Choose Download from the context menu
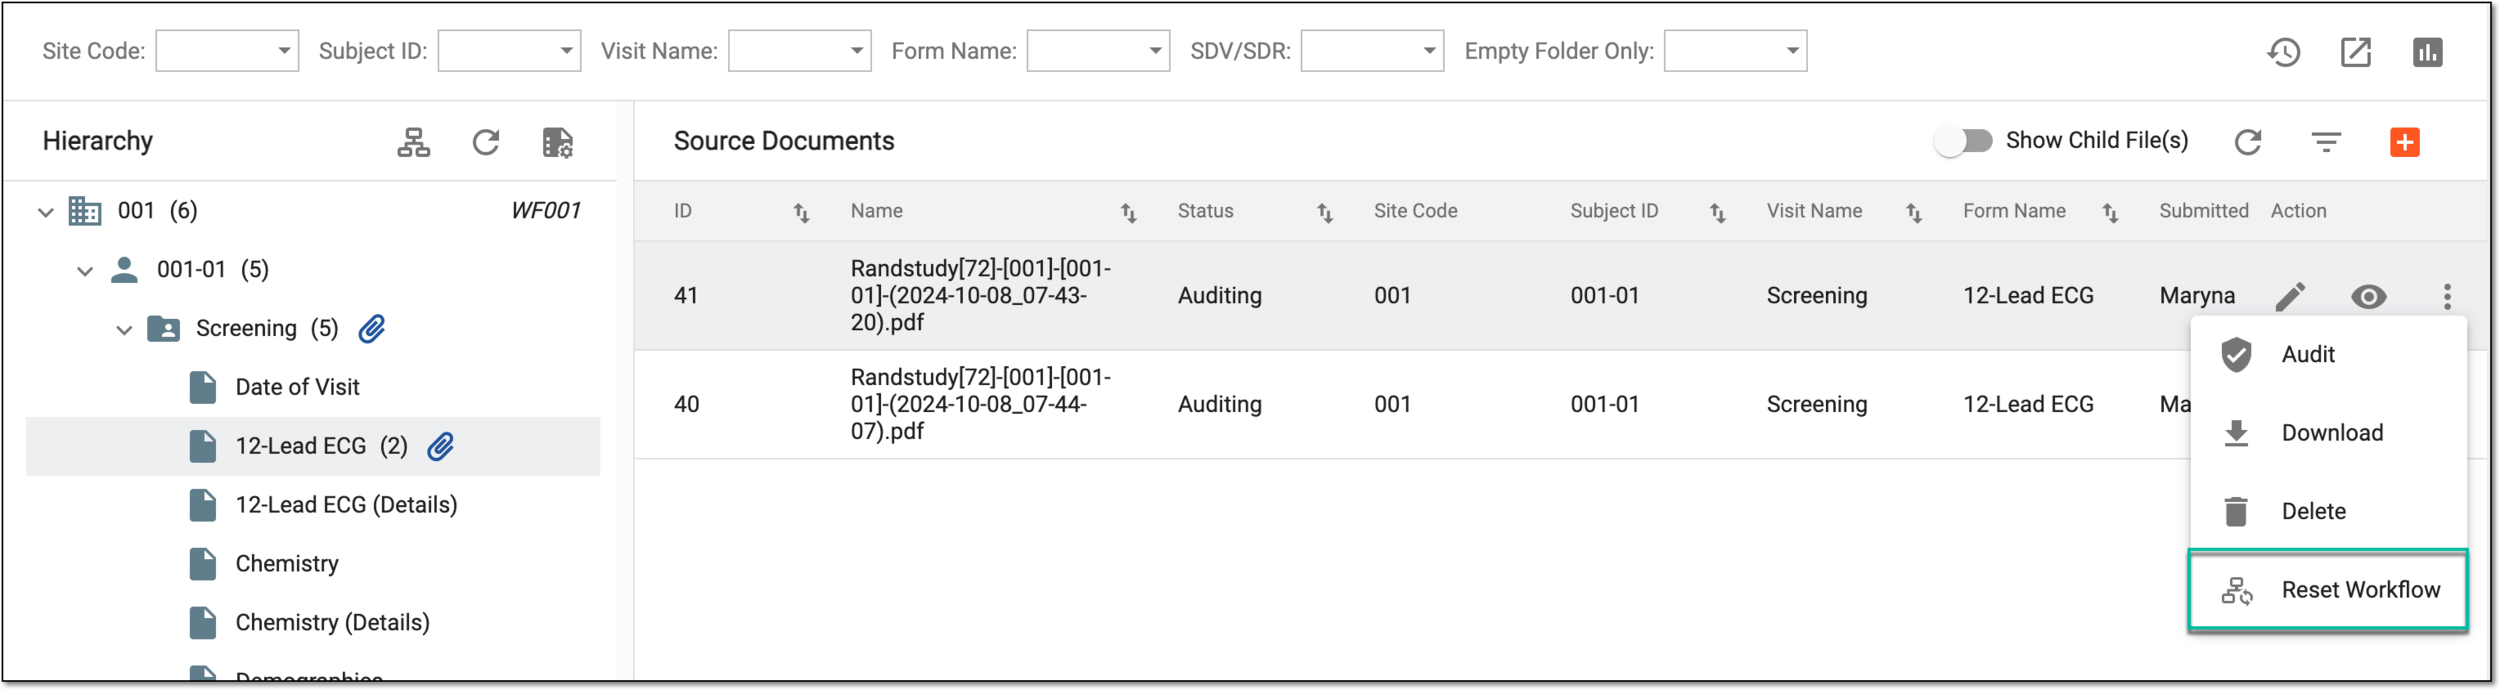 click(x=2328, y=433)
